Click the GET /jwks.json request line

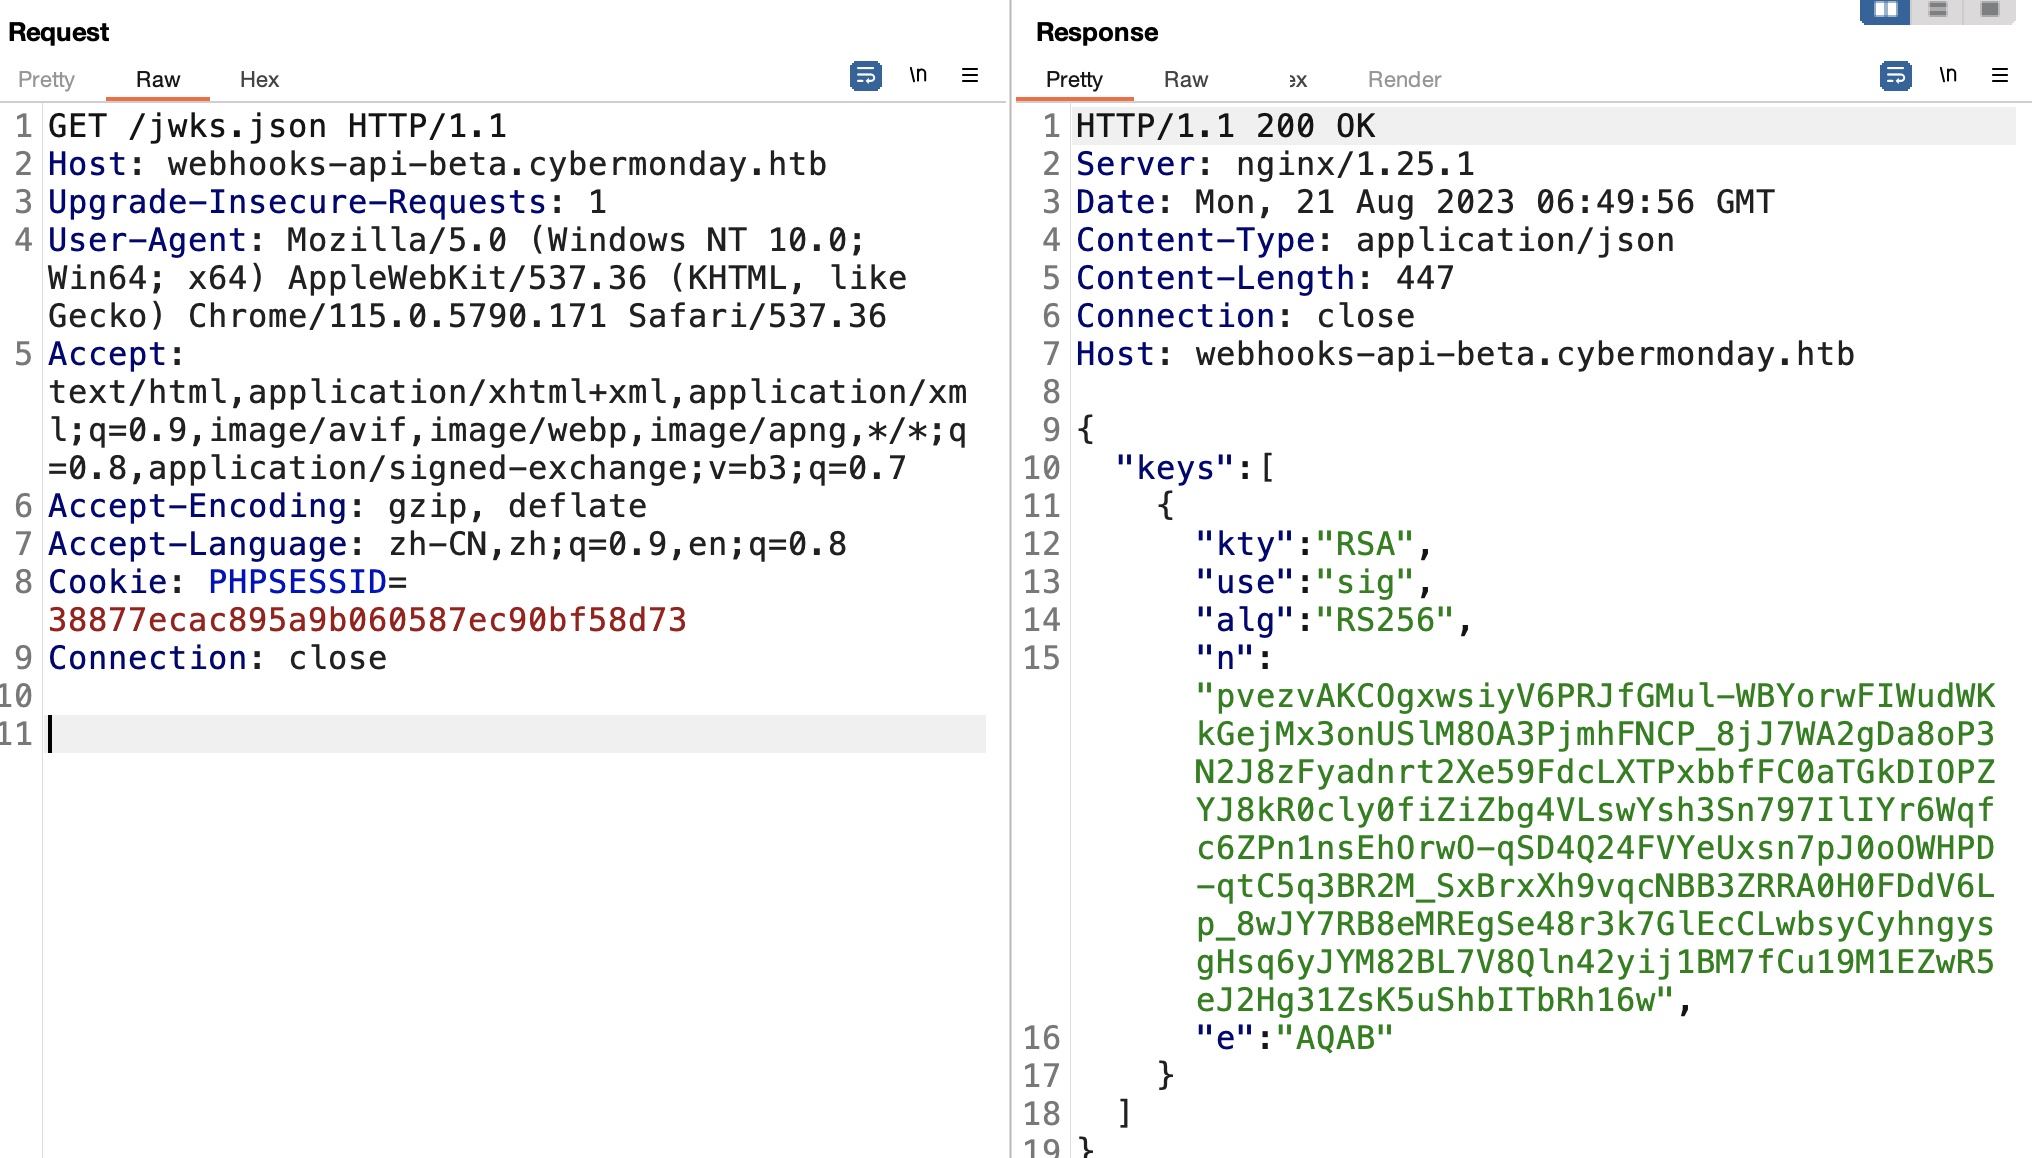tap(277, 126)
